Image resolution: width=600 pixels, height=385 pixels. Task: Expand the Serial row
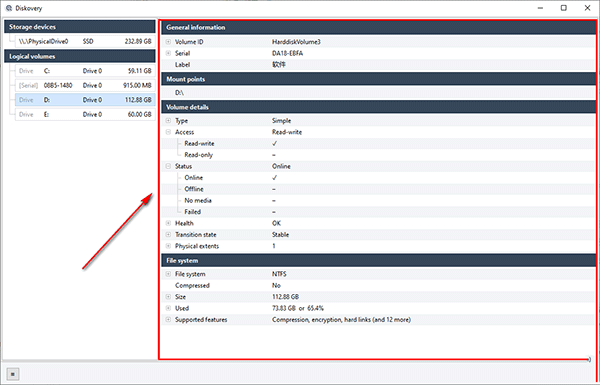click(x=168, y=53)
